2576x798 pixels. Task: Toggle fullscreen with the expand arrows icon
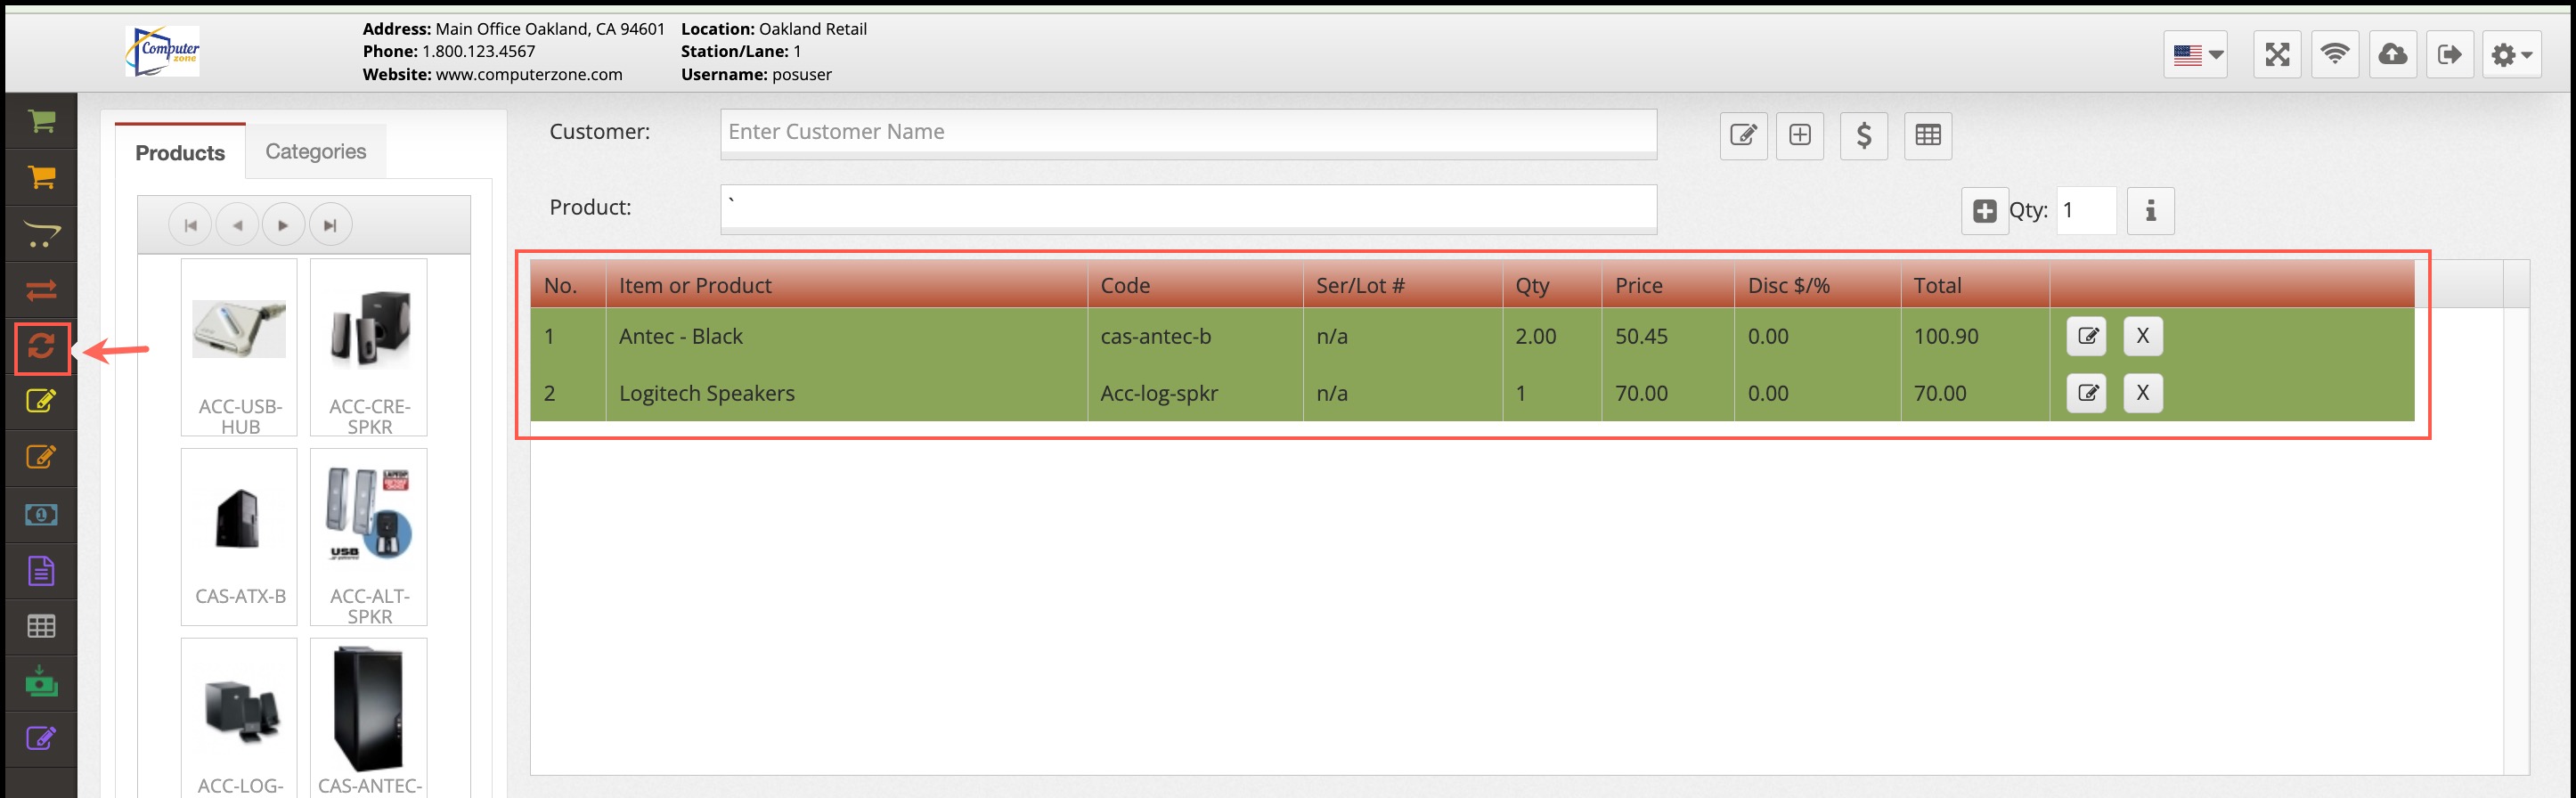pos(2277,54)
